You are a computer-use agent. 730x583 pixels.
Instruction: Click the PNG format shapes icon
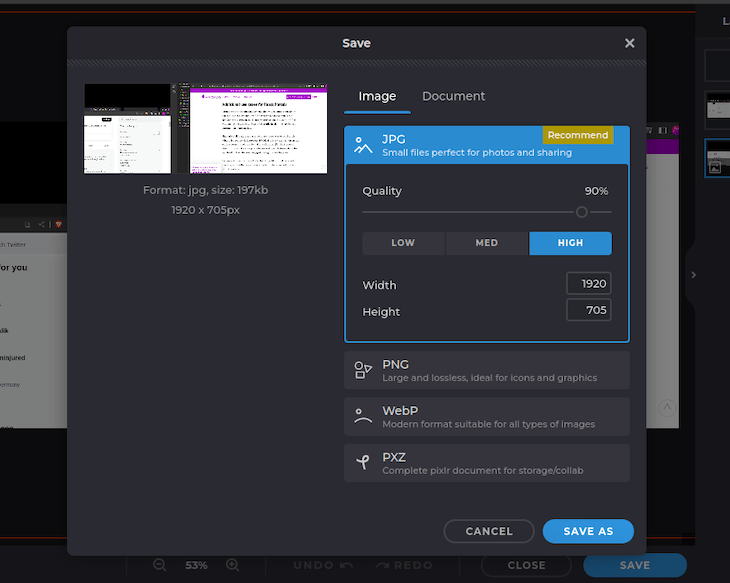pos(363,370)
